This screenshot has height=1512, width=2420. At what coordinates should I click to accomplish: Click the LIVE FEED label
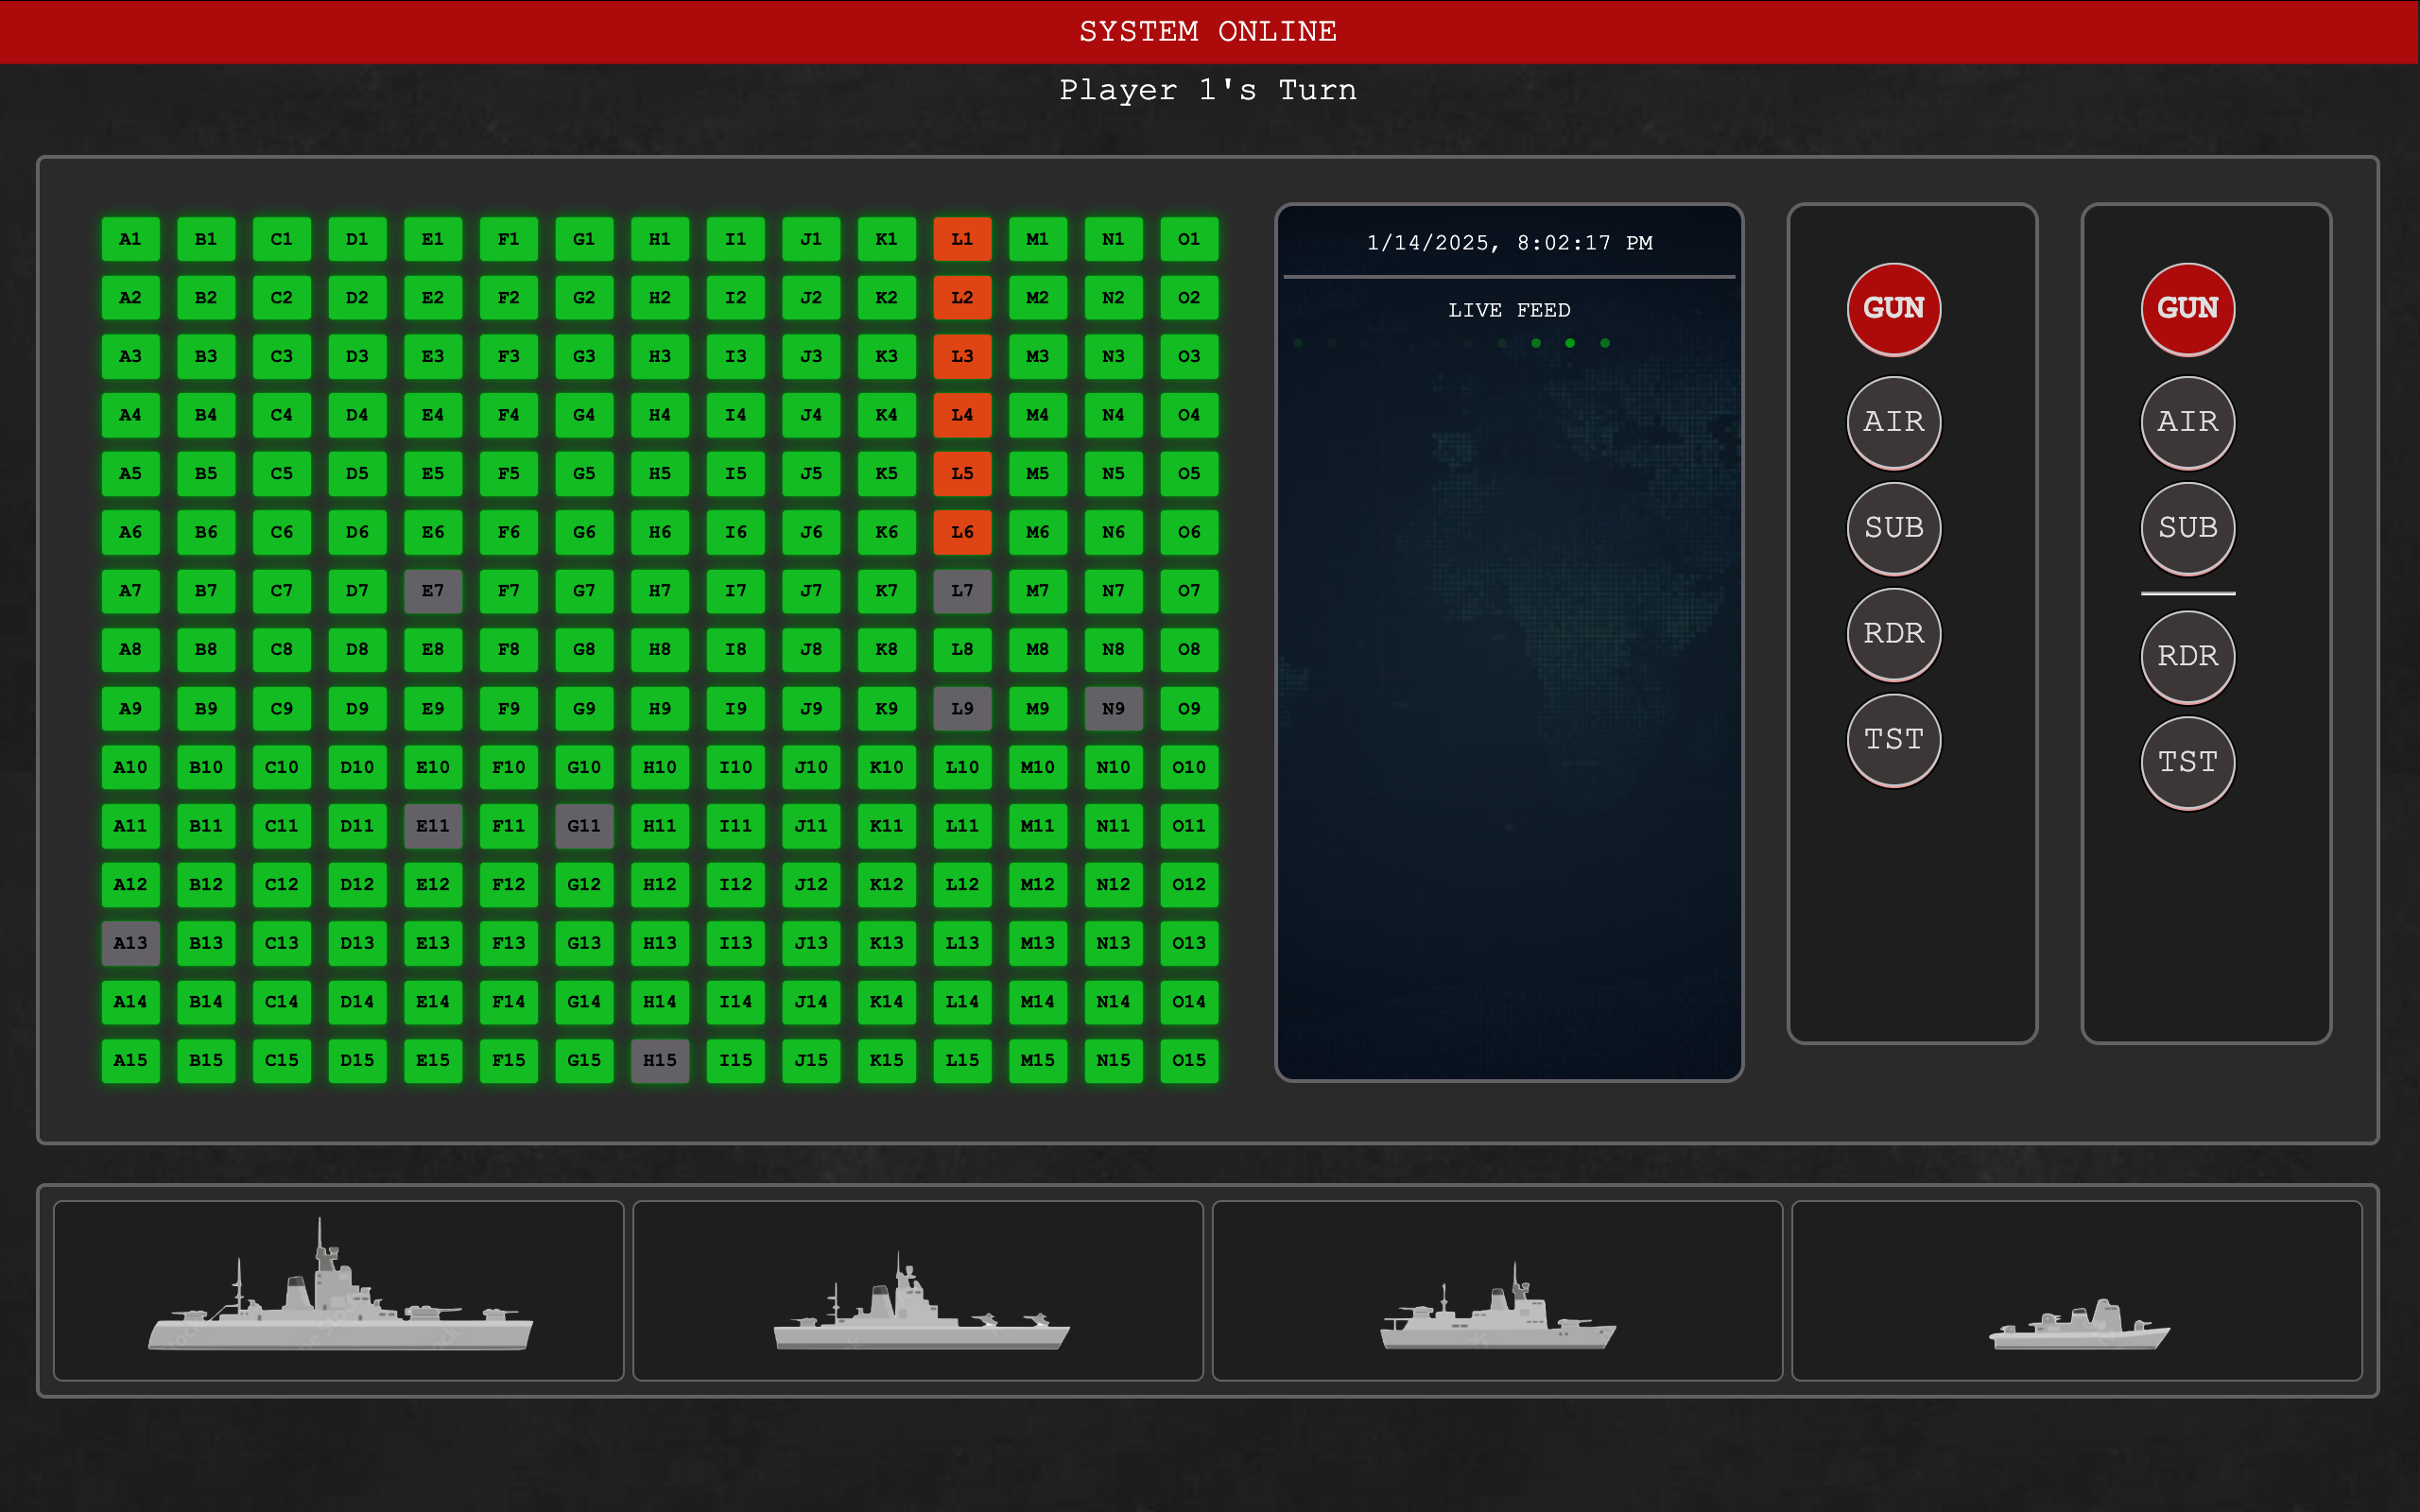pyautogui.click(x=1509, y=310)
